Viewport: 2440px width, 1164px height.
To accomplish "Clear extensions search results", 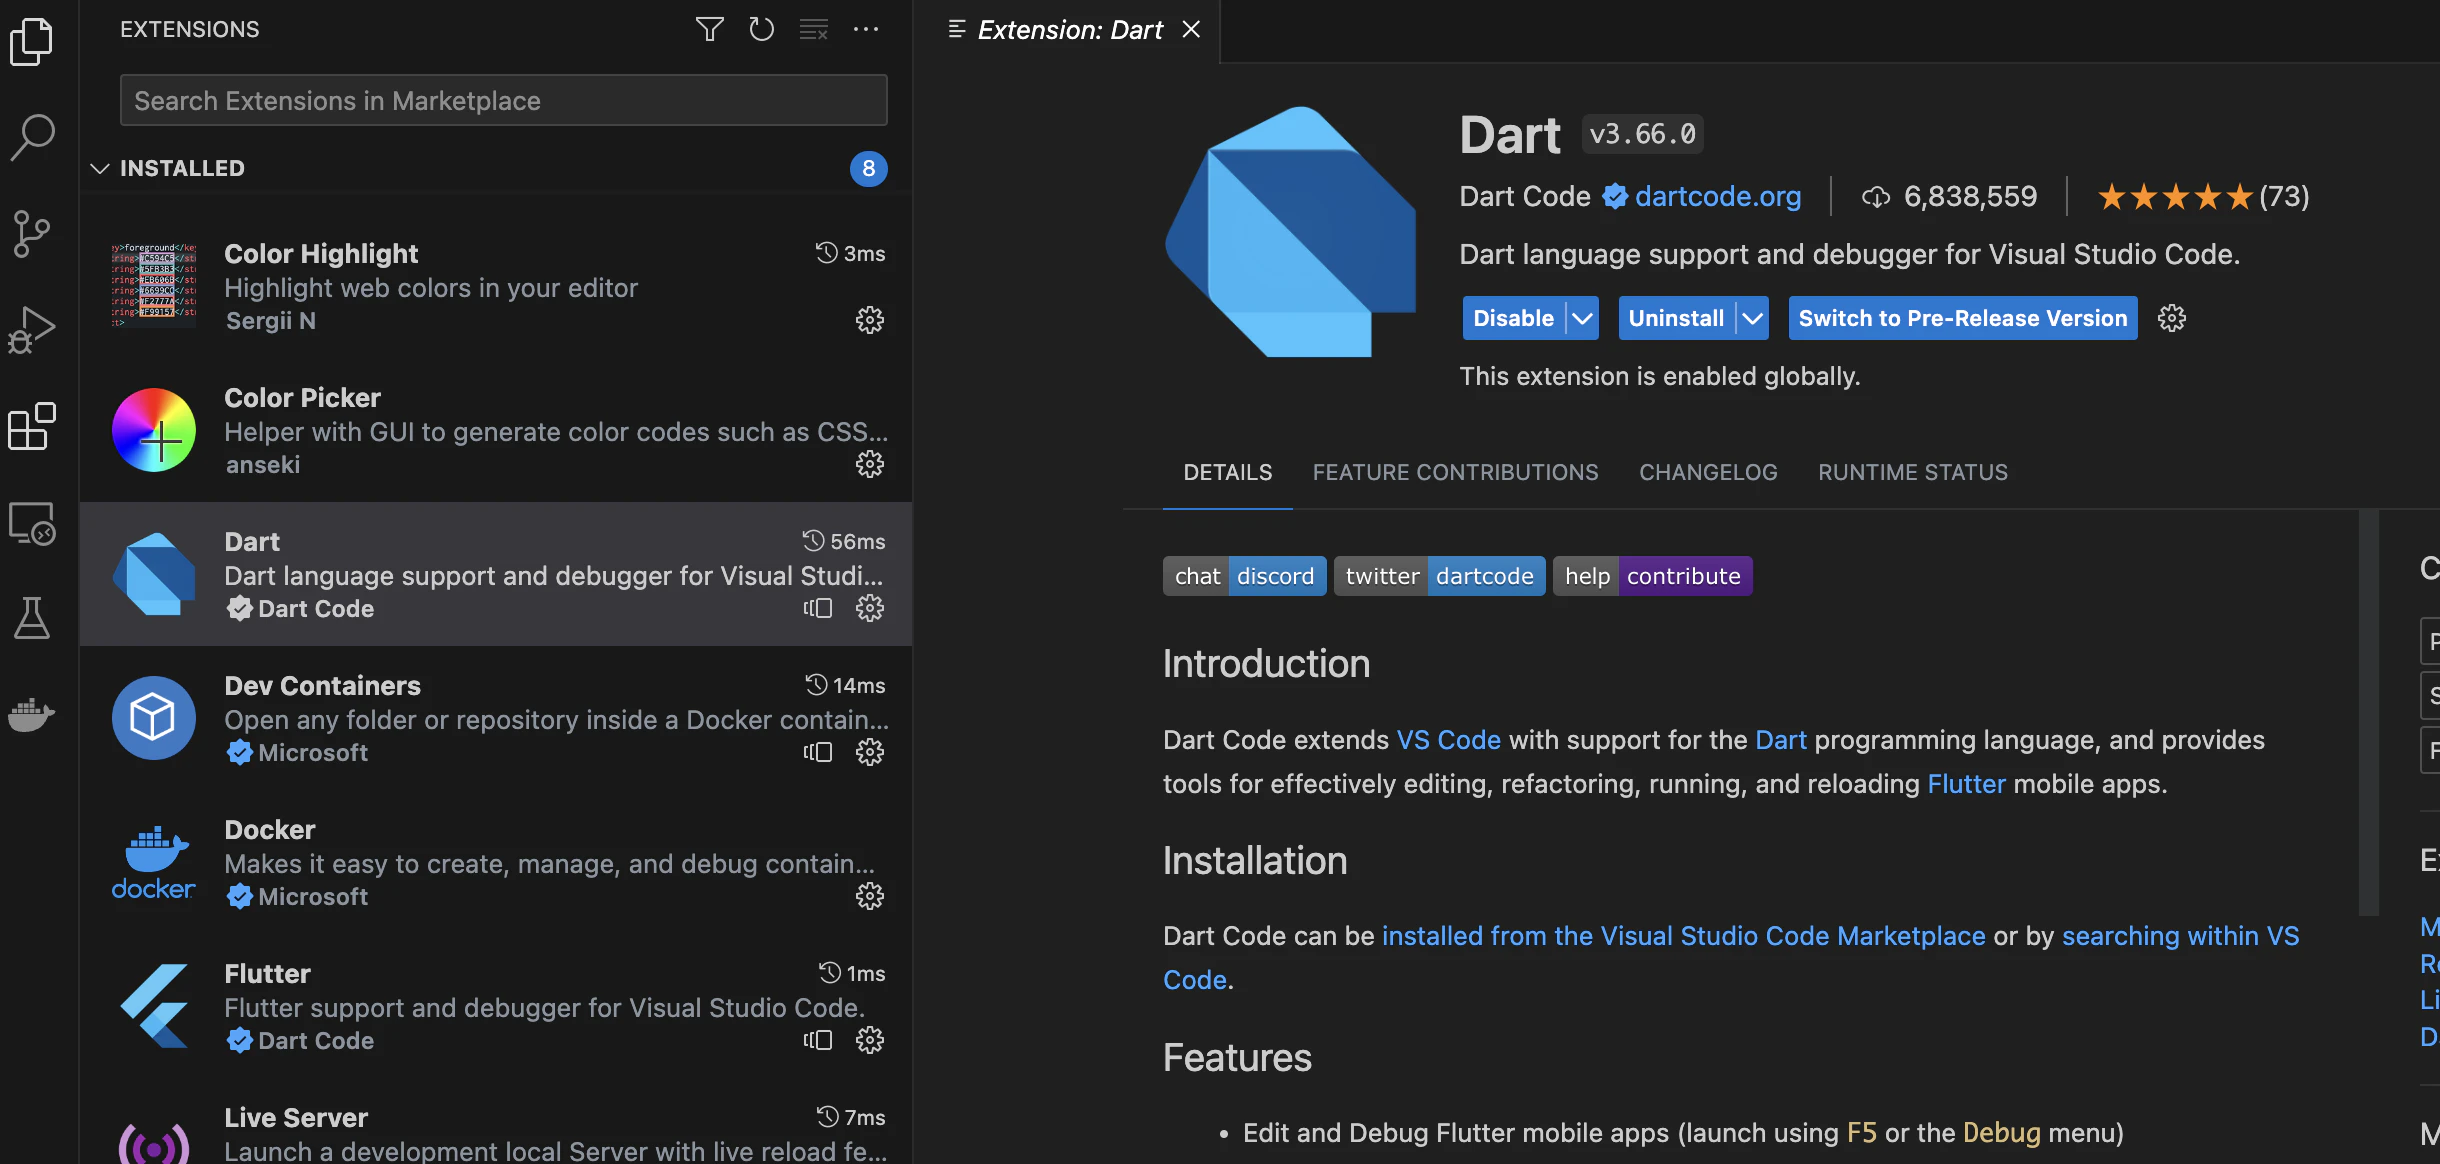I will (x=814, y=29).
